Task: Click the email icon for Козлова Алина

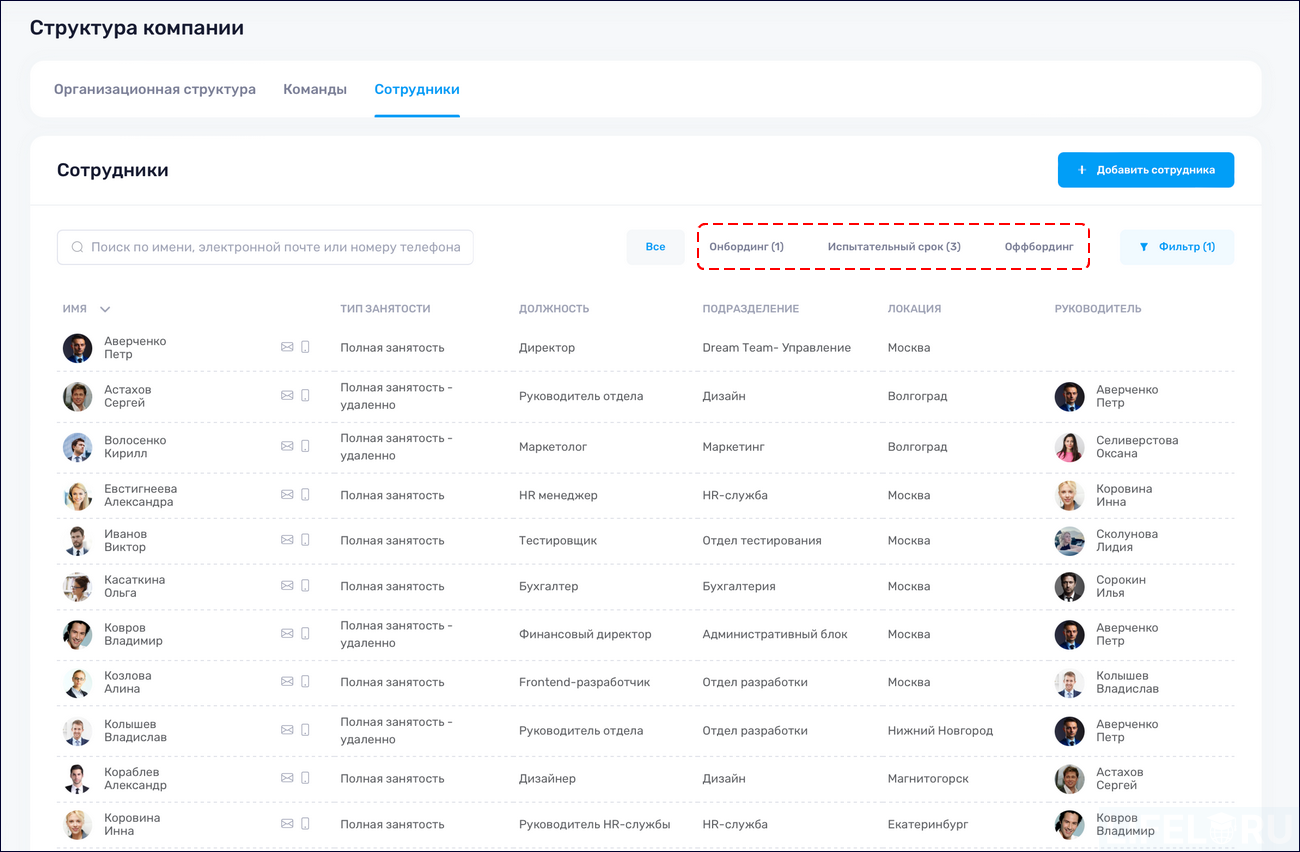Action: [x=285, y=681]
